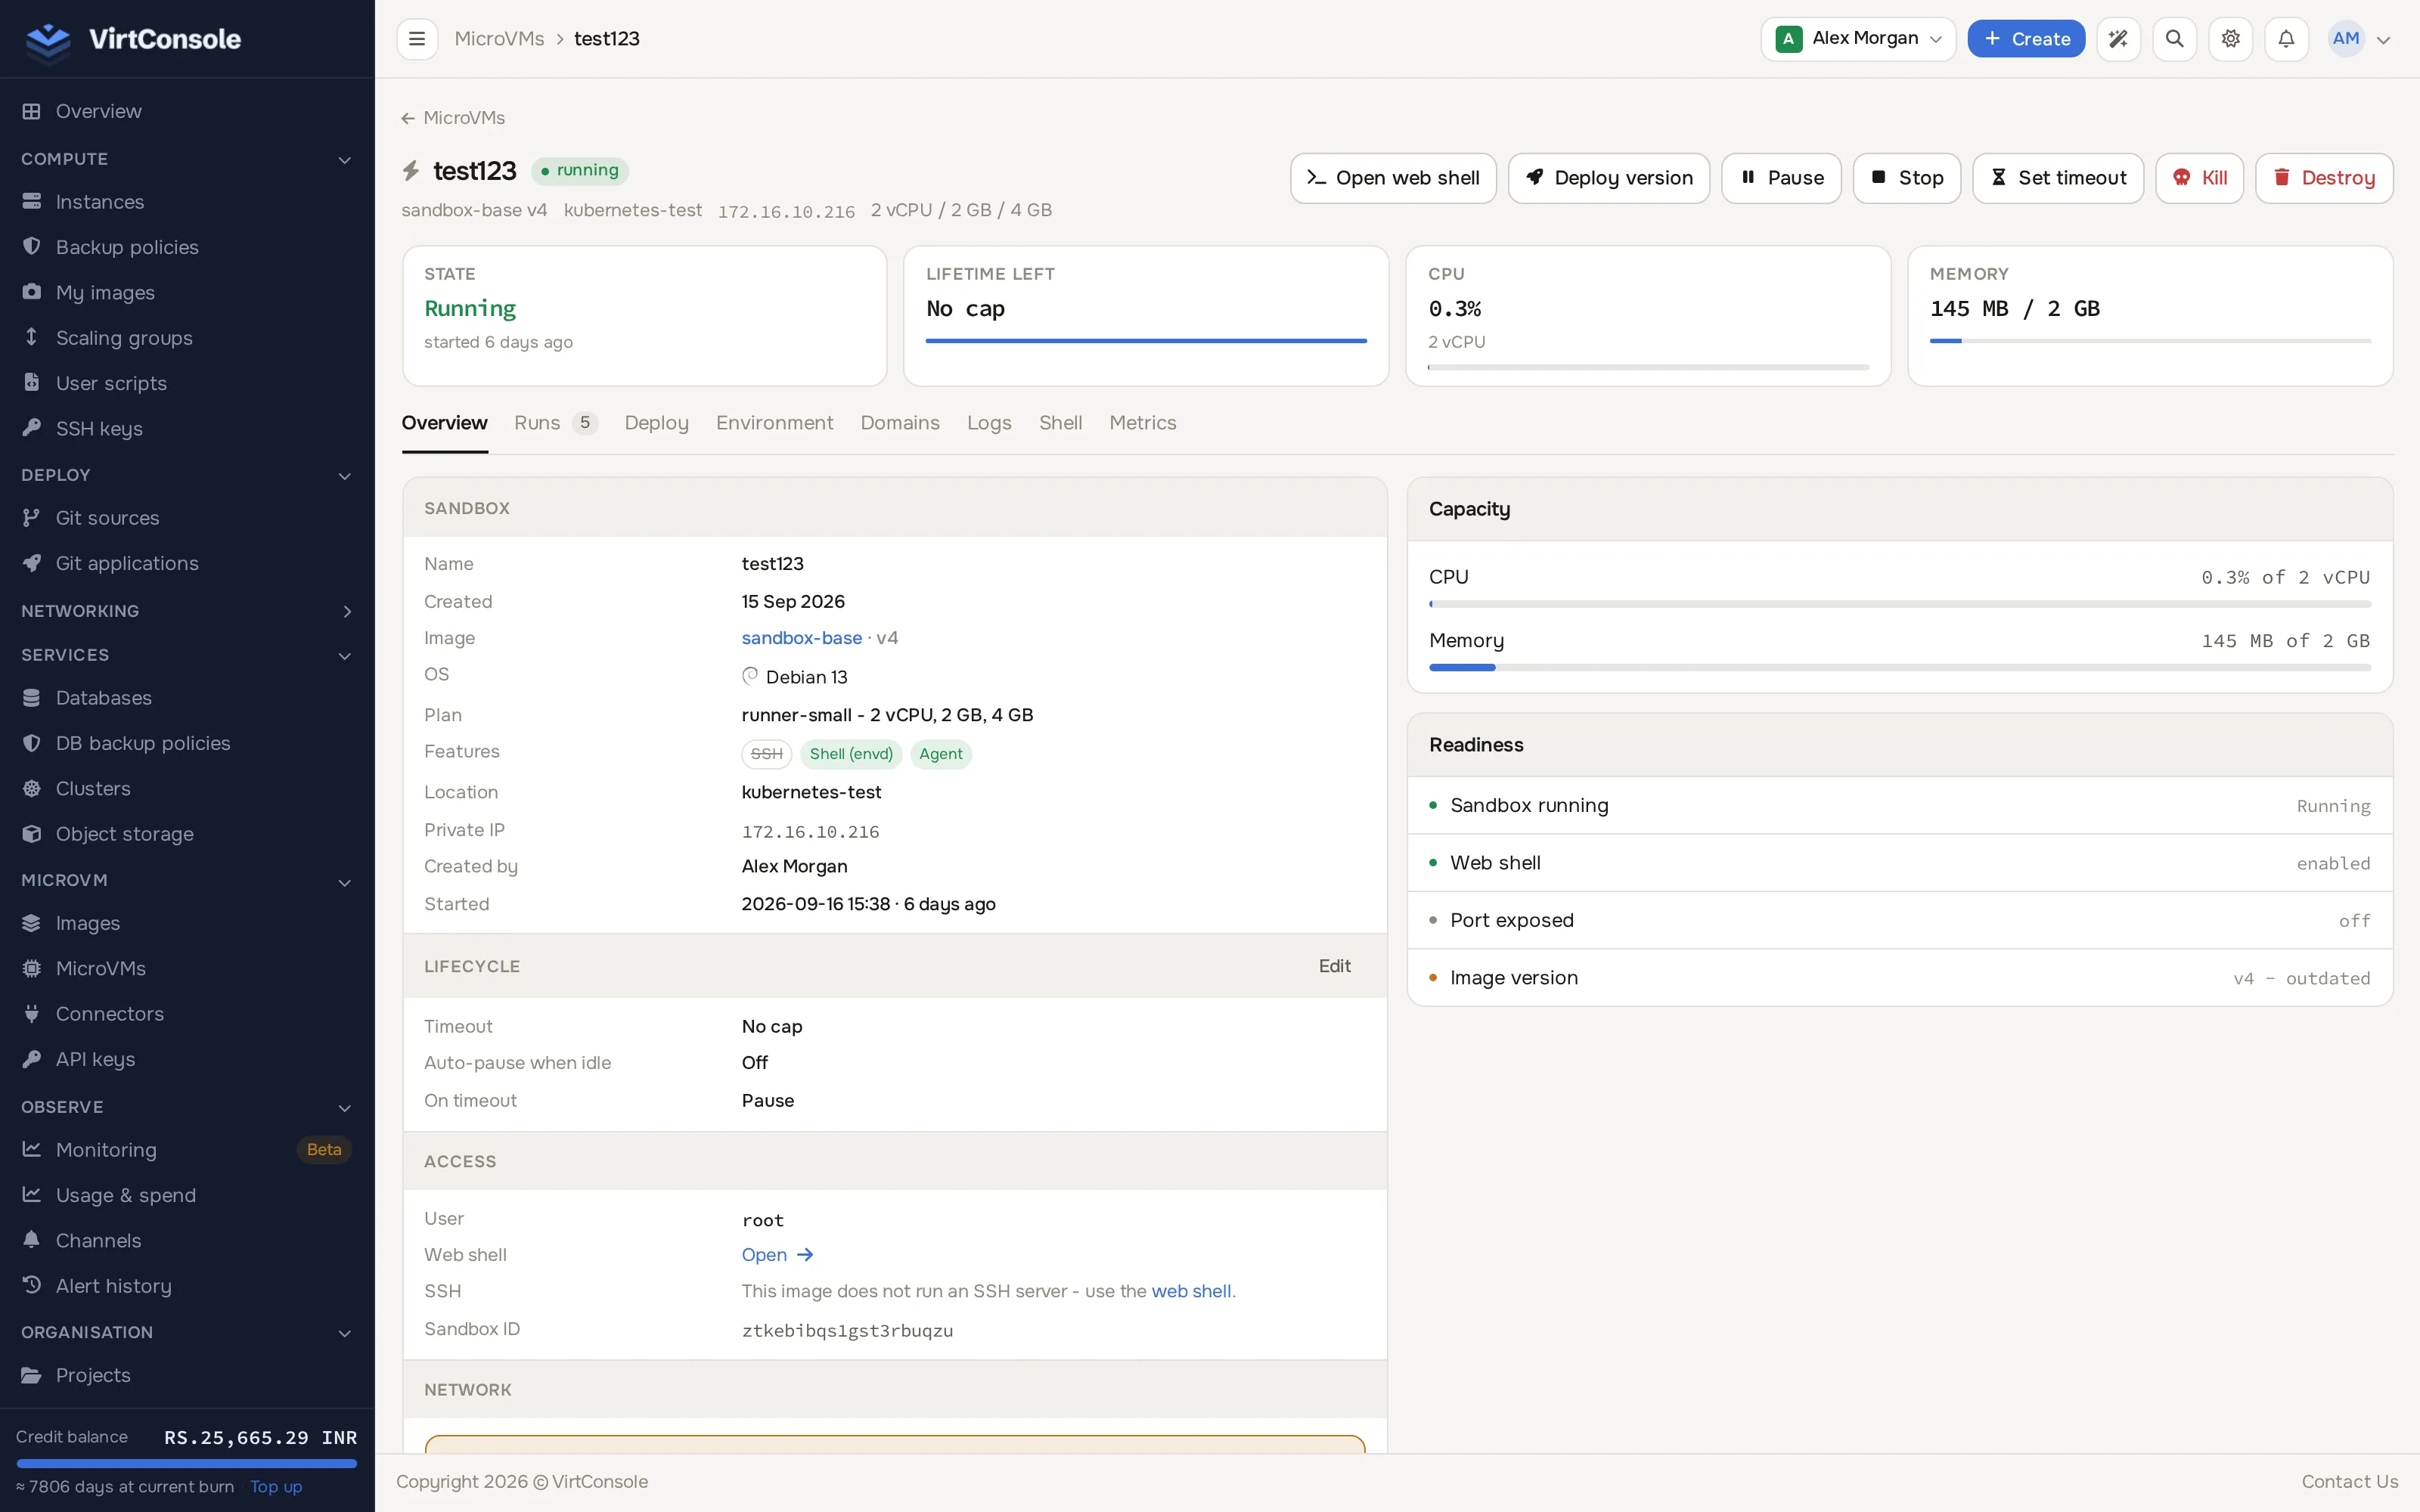
Task: Switch to the Runs tab
Action: tap(555, 423)
